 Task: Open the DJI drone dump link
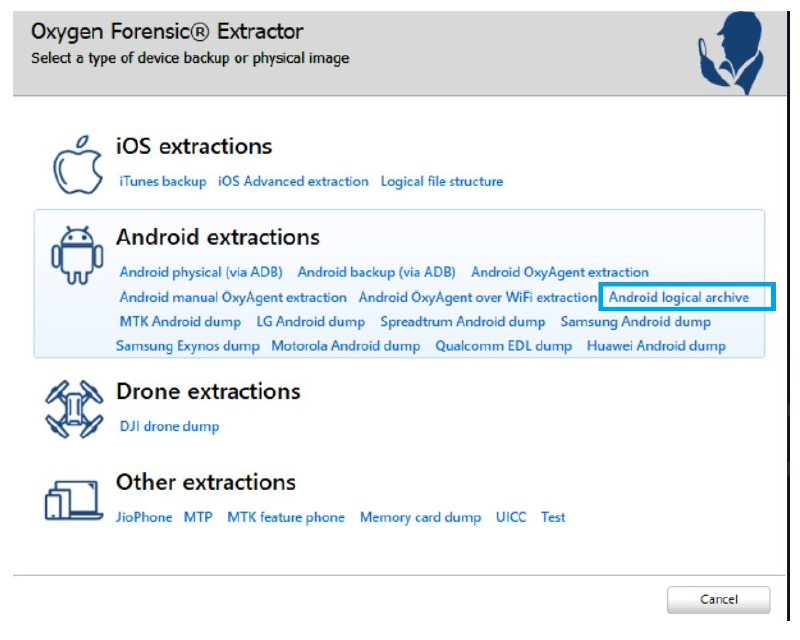coord(169,426)
